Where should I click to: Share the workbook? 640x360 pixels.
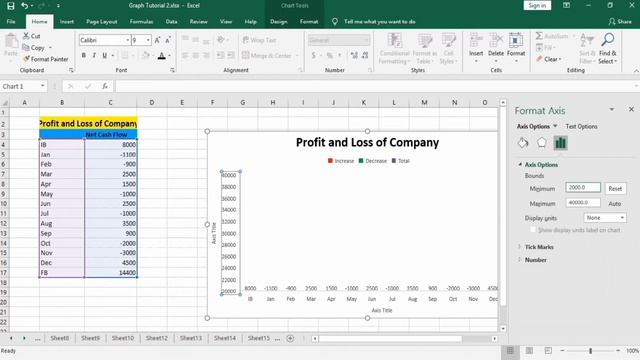click(620, 22)
